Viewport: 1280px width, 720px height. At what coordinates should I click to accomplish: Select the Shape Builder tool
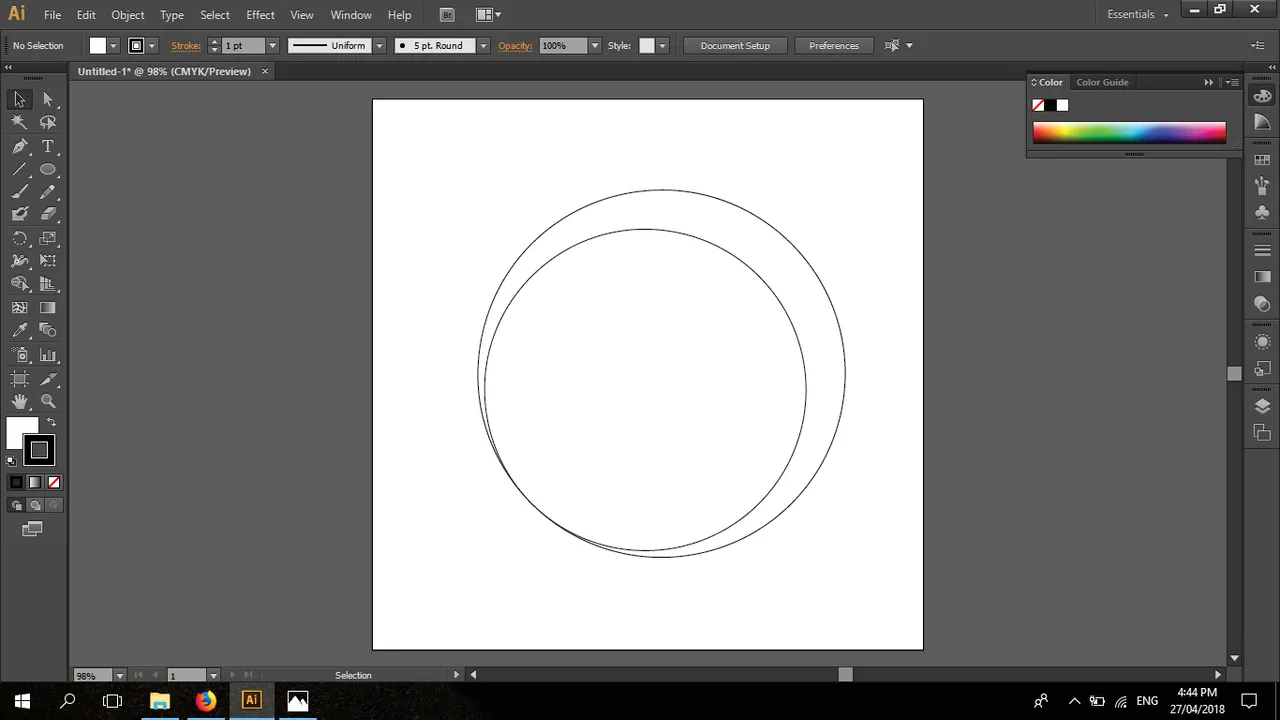pyautogui.click(x=19, y=285)
